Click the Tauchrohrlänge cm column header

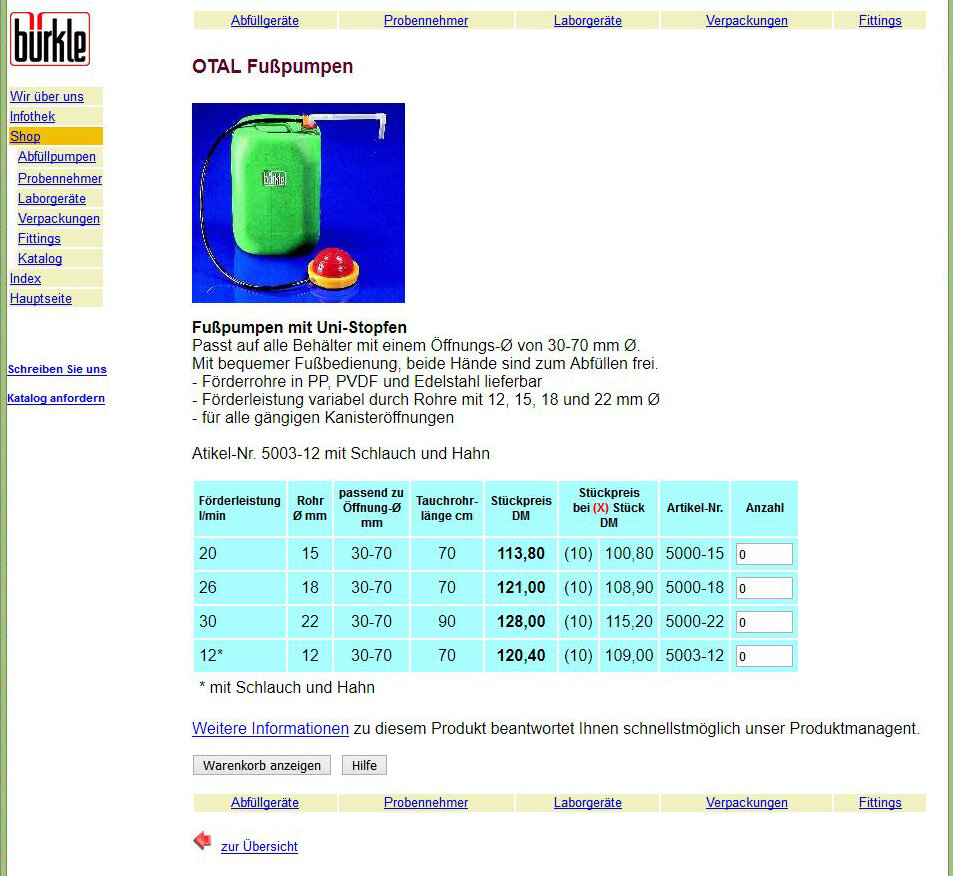447,508
